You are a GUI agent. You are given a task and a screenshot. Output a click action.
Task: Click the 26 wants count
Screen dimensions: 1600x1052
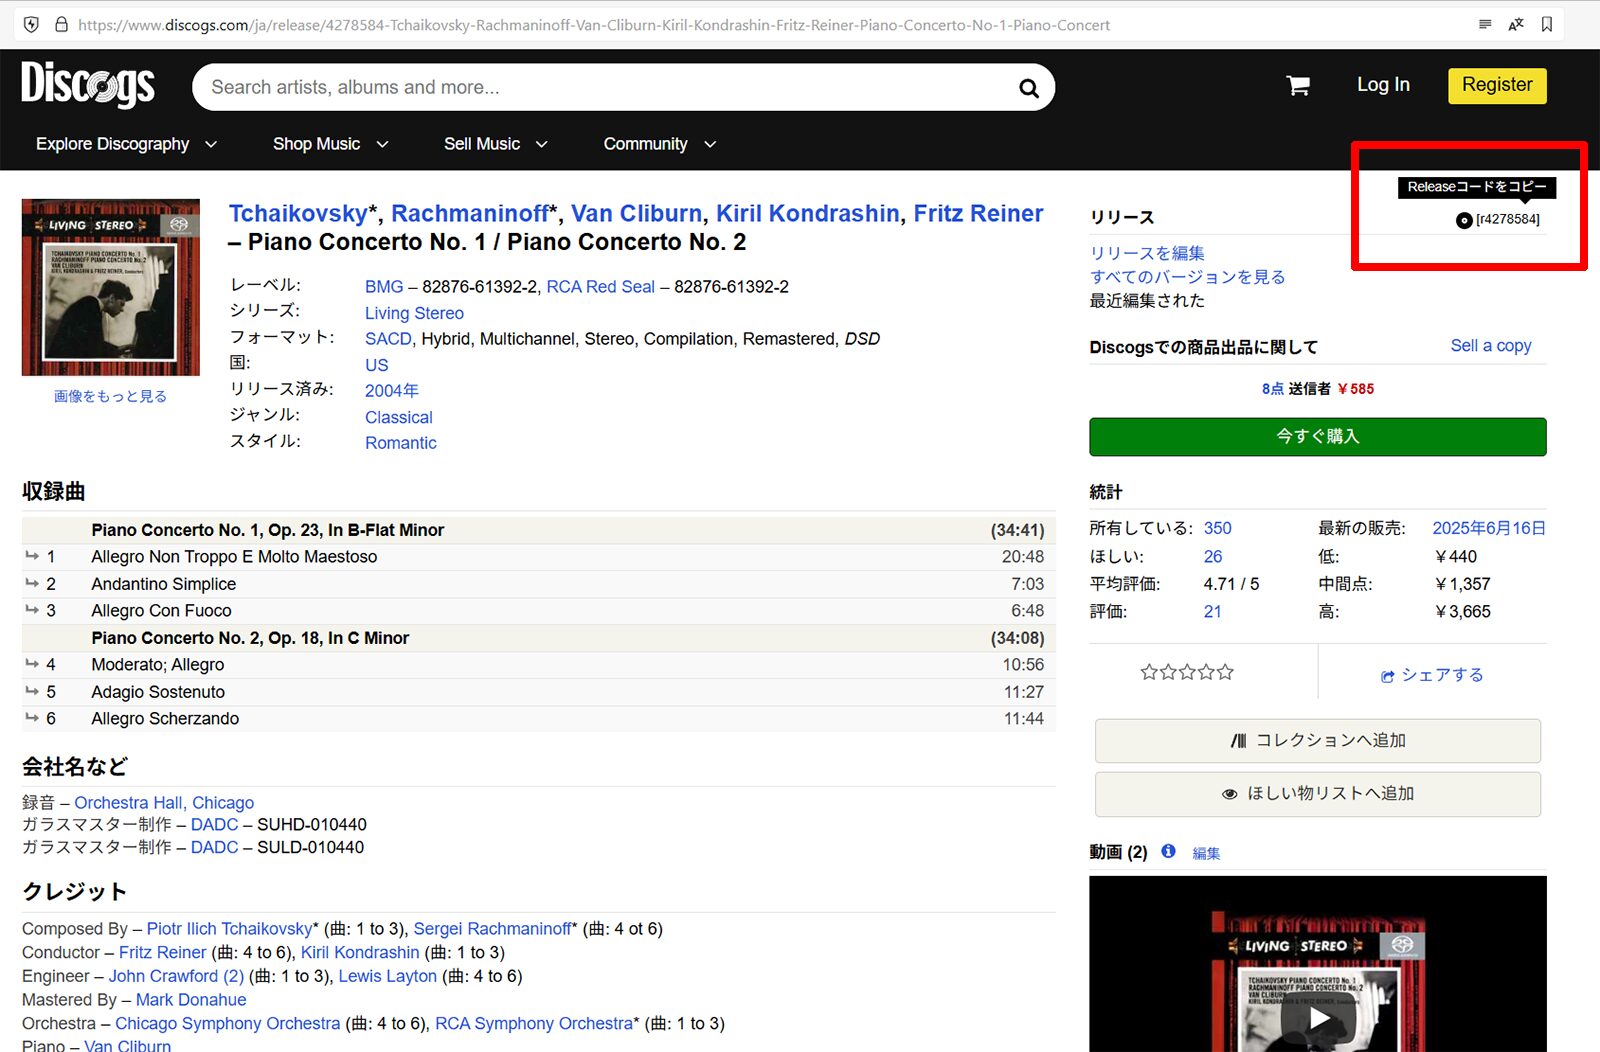[x=1213, y=556]
